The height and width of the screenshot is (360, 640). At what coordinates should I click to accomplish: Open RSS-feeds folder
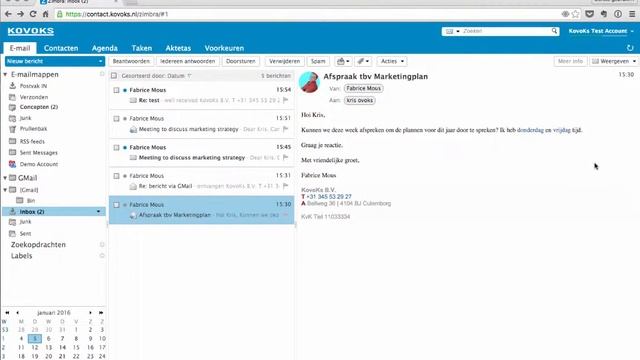[x=32, y=141]
